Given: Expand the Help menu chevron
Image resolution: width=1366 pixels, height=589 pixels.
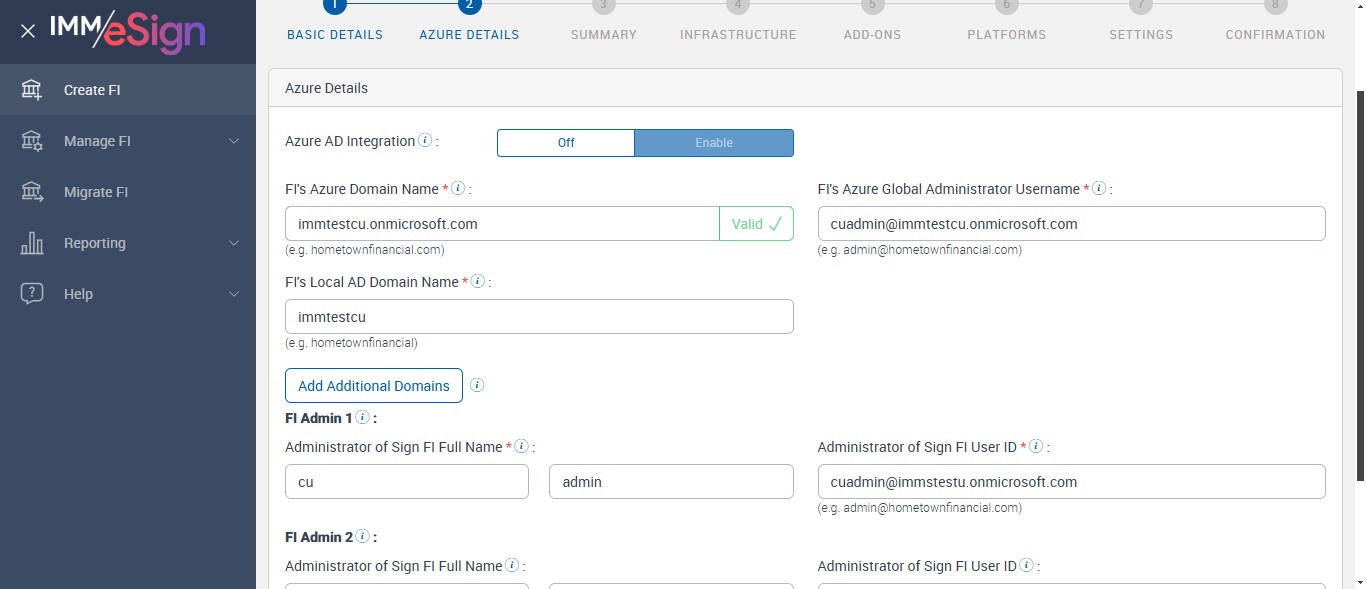Looking at the screenshot, I should click(234, 294).
